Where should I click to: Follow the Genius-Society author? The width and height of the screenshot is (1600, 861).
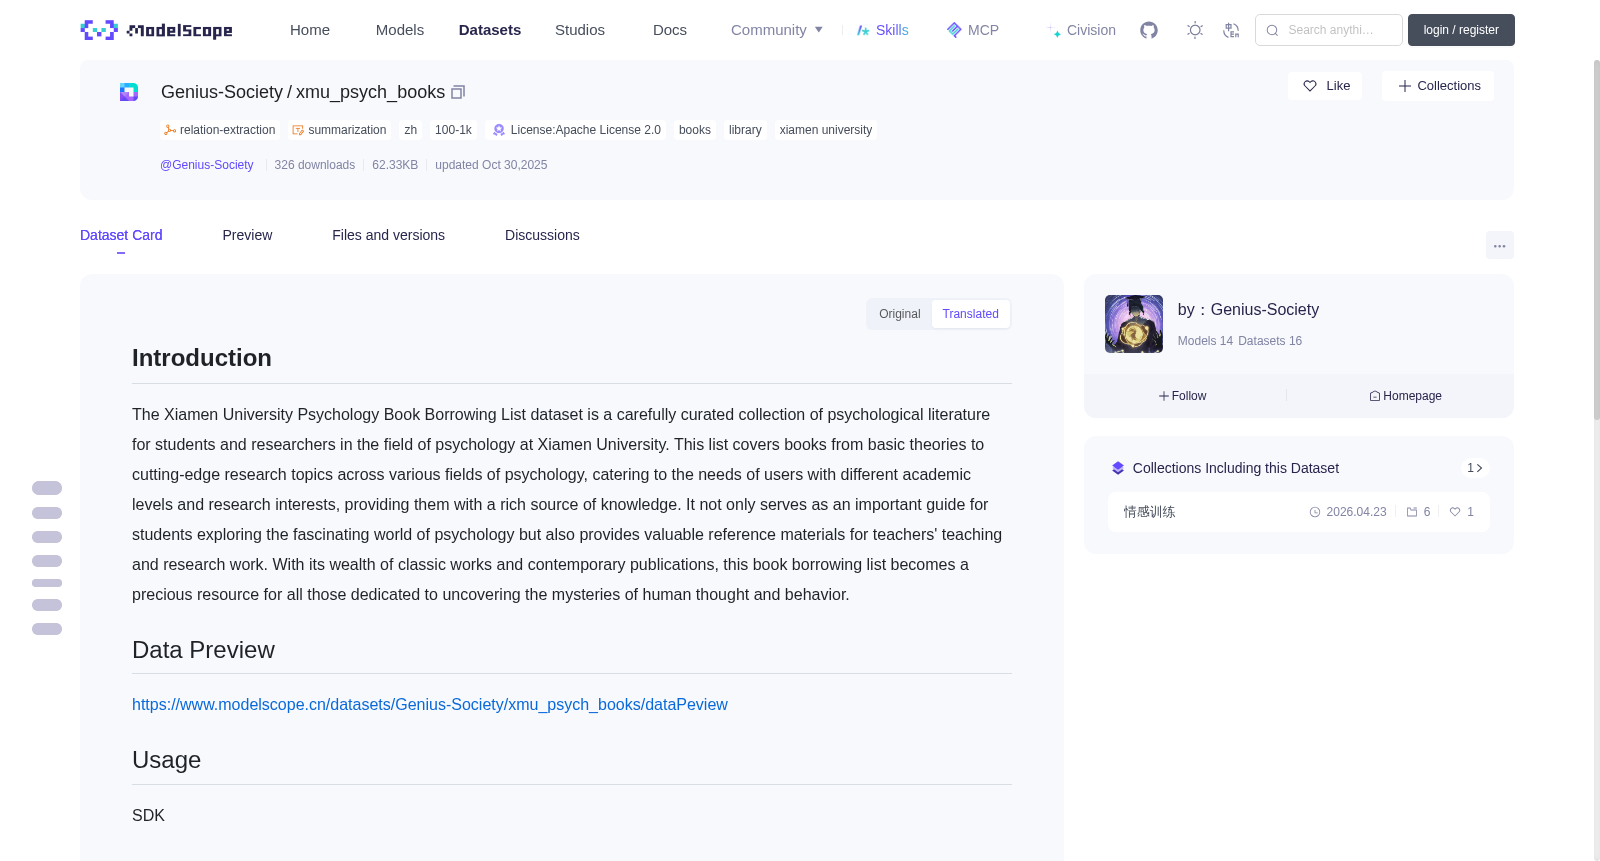(x=1183, y=396)
